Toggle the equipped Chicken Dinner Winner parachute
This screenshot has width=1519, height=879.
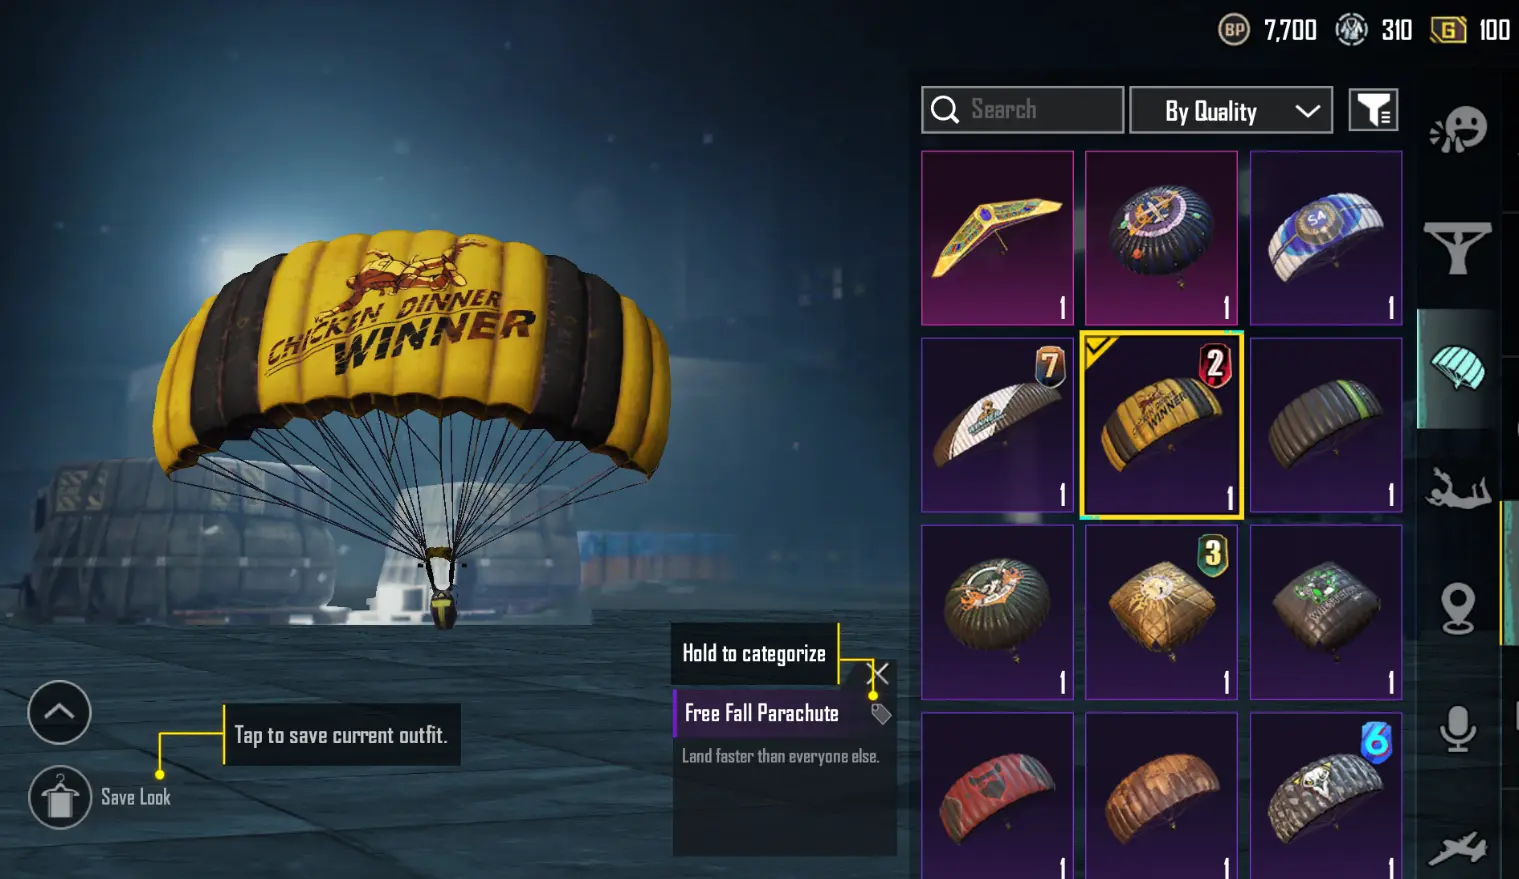(1162, 426)
